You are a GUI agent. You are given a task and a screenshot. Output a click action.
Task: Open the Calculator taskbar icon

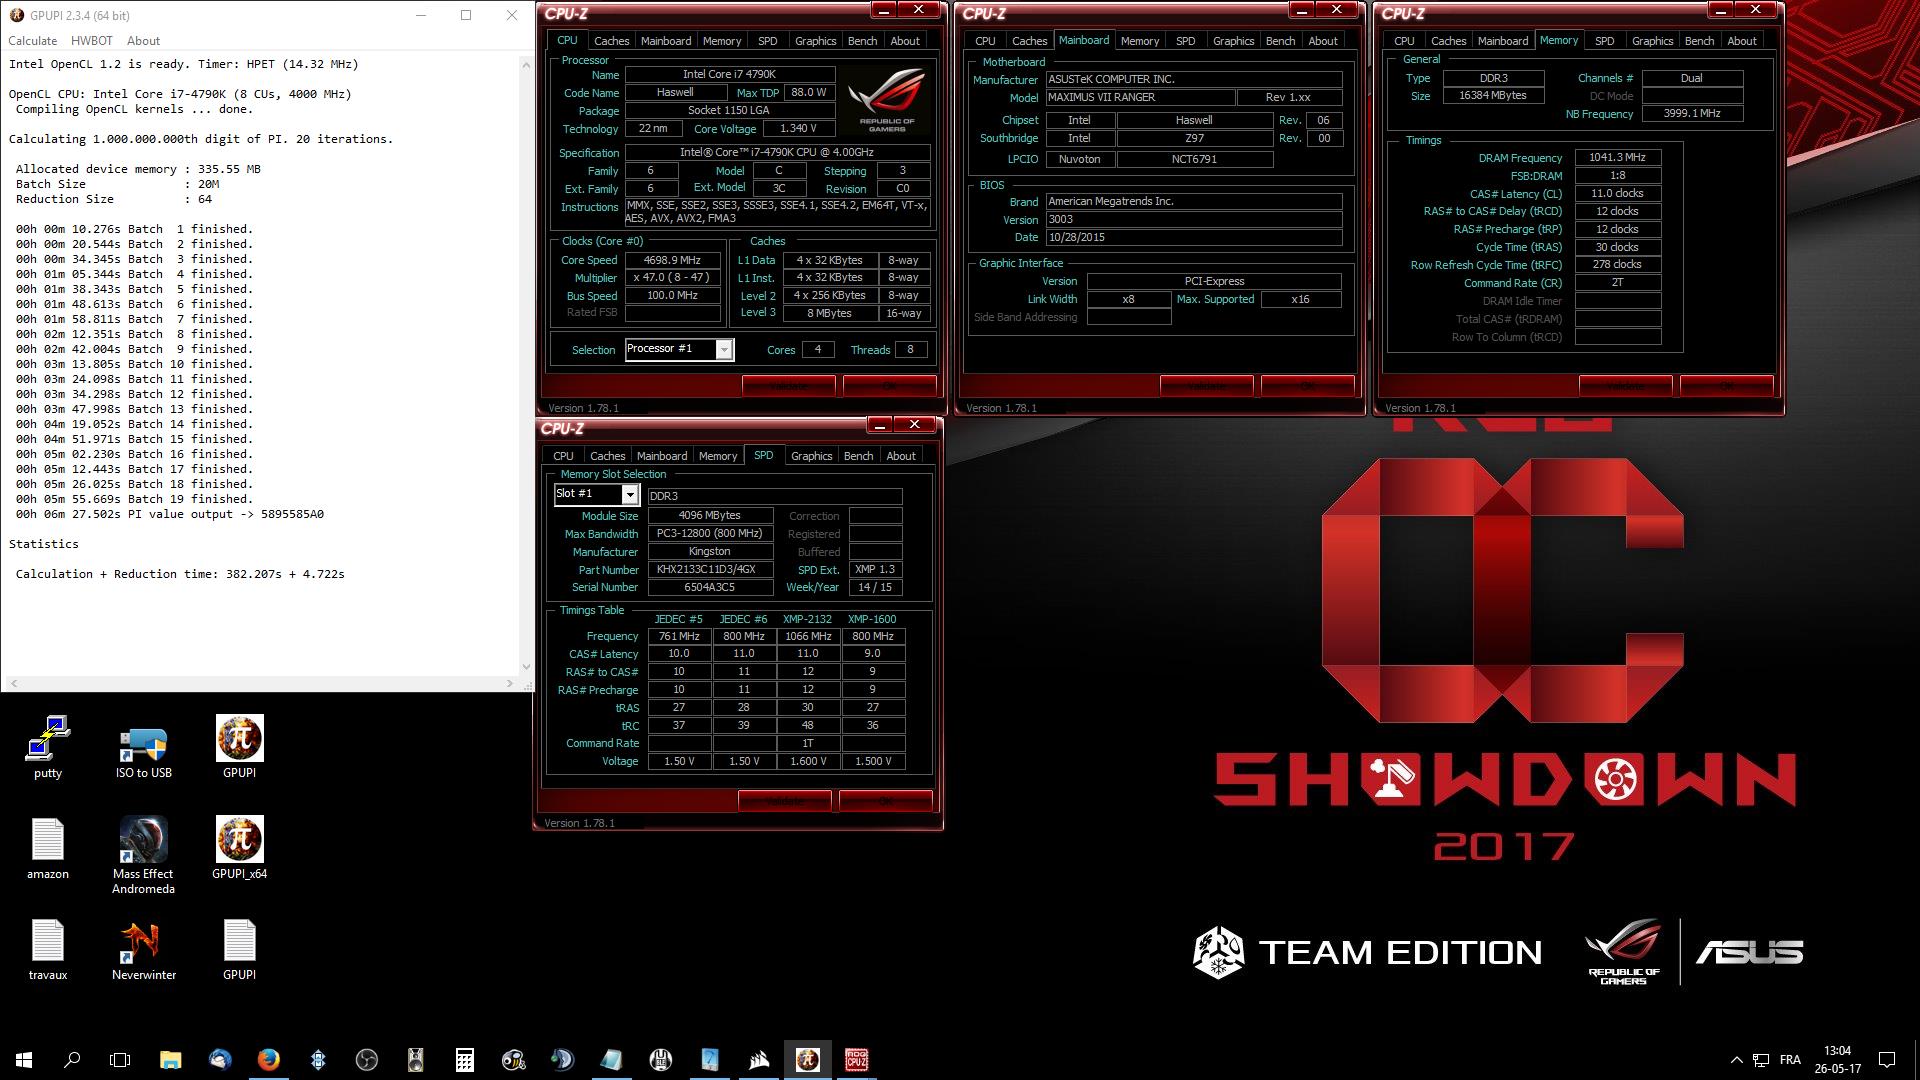click(x=464, y=1059)
